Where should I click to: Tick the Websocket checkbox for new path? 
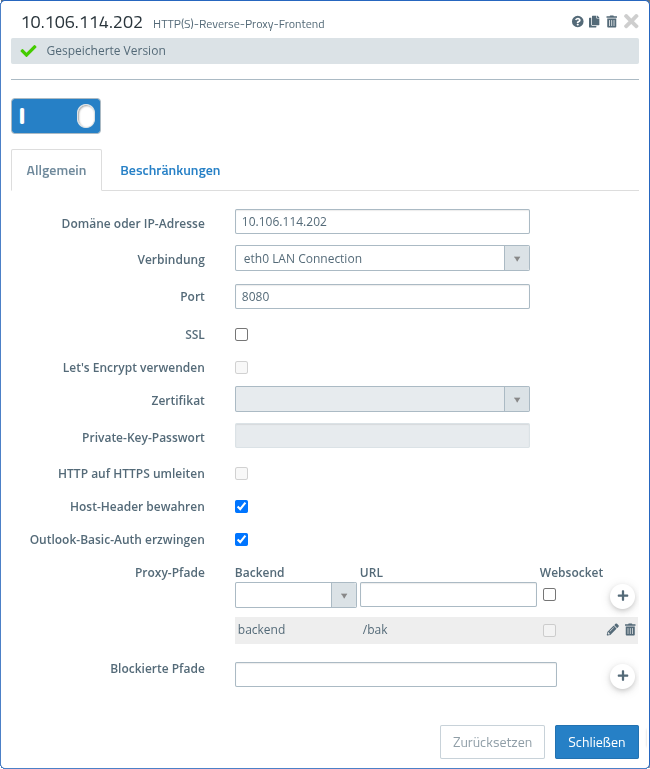point(549,594)
